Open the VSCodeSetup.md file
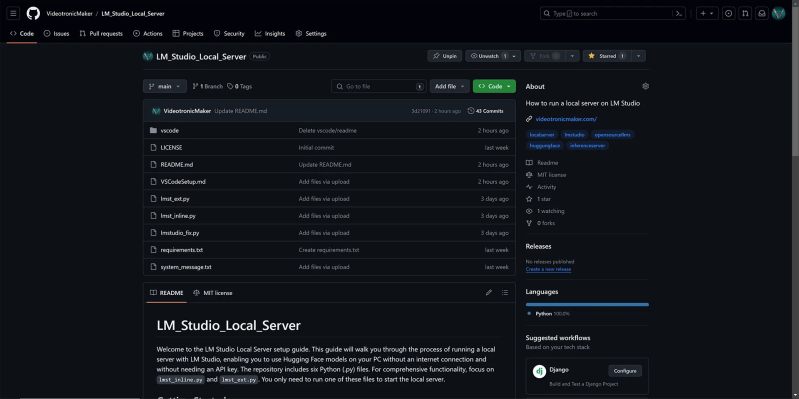This screenshot has width=799, height=399. (x=183, y=181)
